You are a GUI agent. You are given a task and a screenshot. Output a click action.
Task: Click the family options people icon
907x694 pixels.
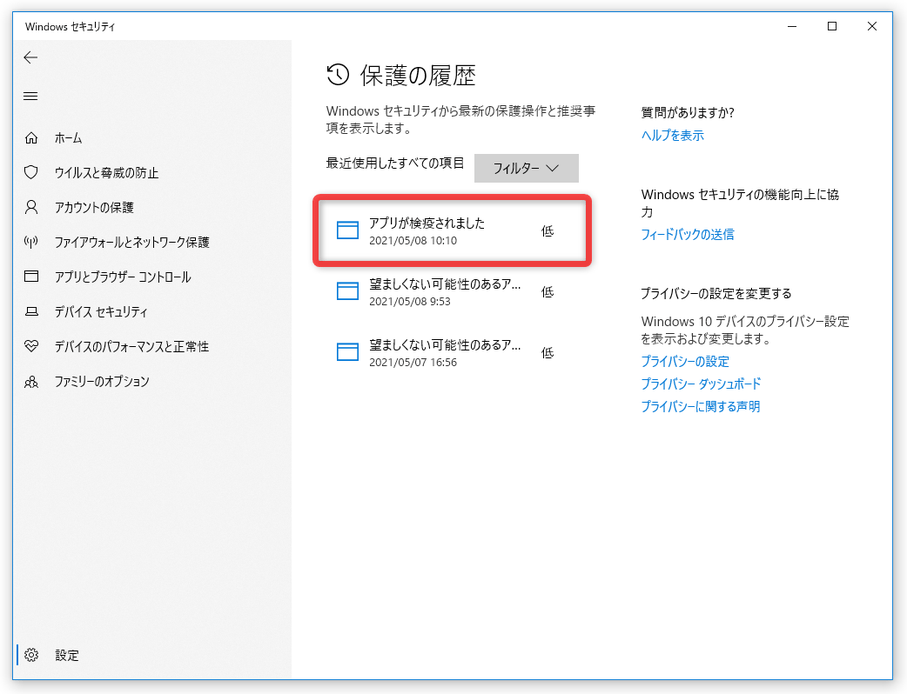(x=31, y=381)
